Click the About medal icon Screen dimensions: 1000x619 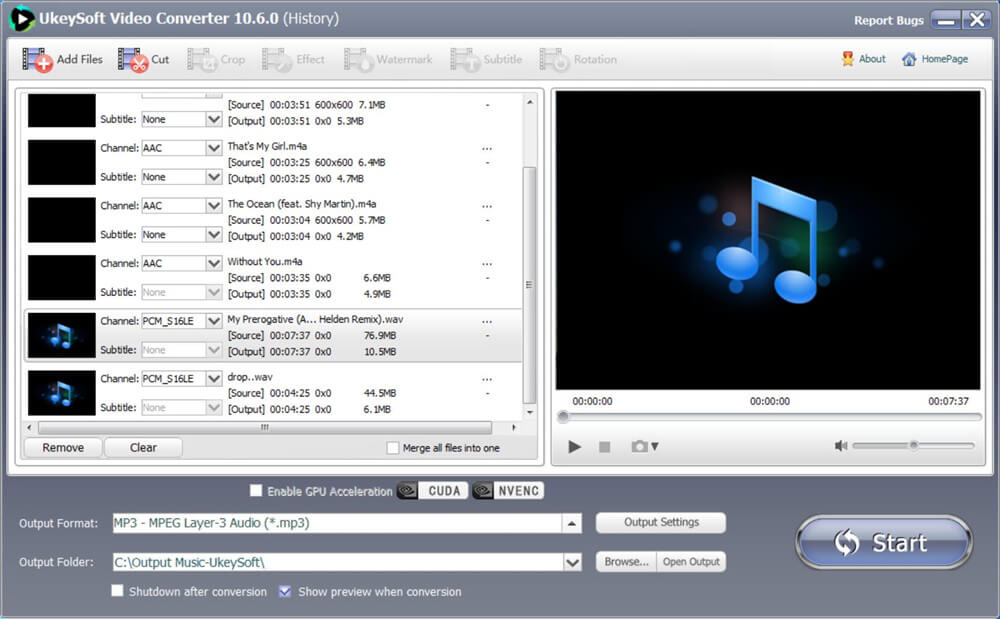click(848, 59)
